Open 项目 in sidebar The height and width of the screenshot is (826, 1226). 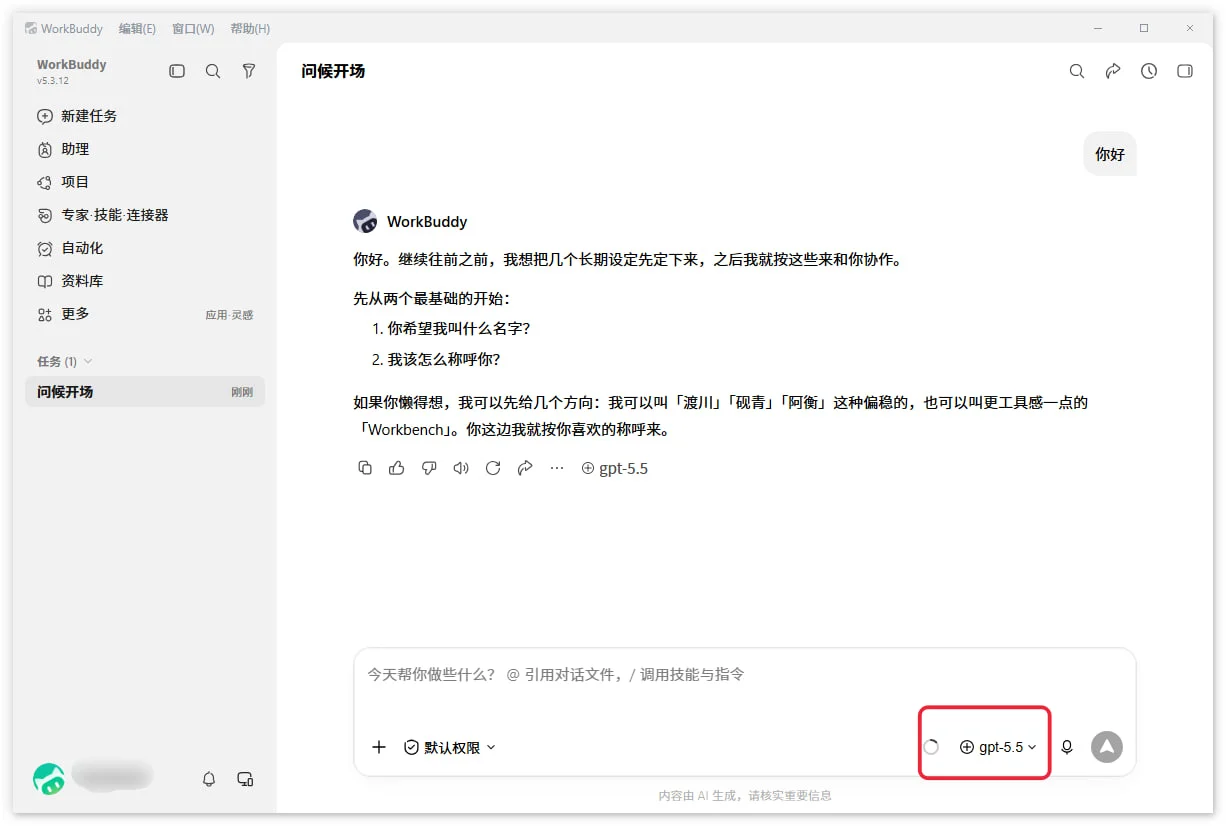[x=145, y=182]
